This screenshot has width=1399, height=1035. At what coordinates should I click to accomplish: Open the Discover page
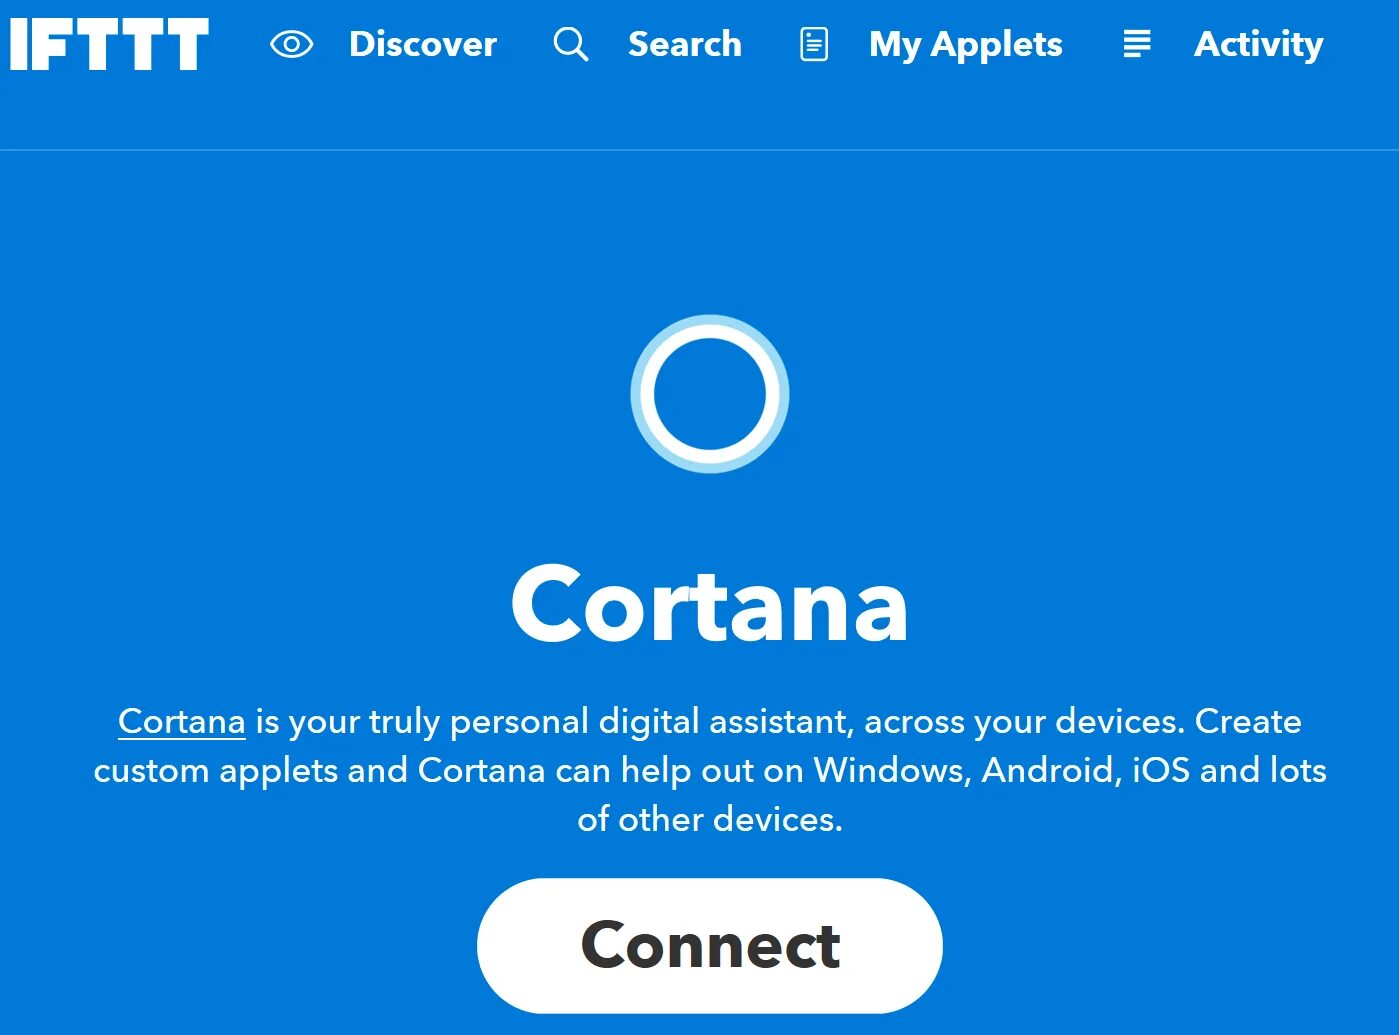[422, 44]
